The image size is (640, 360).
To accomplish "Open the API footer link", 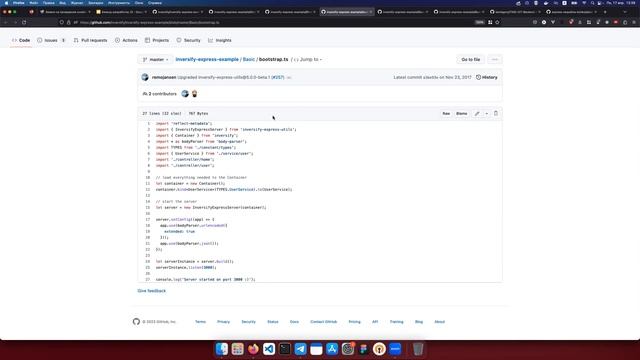I will 375,322.
